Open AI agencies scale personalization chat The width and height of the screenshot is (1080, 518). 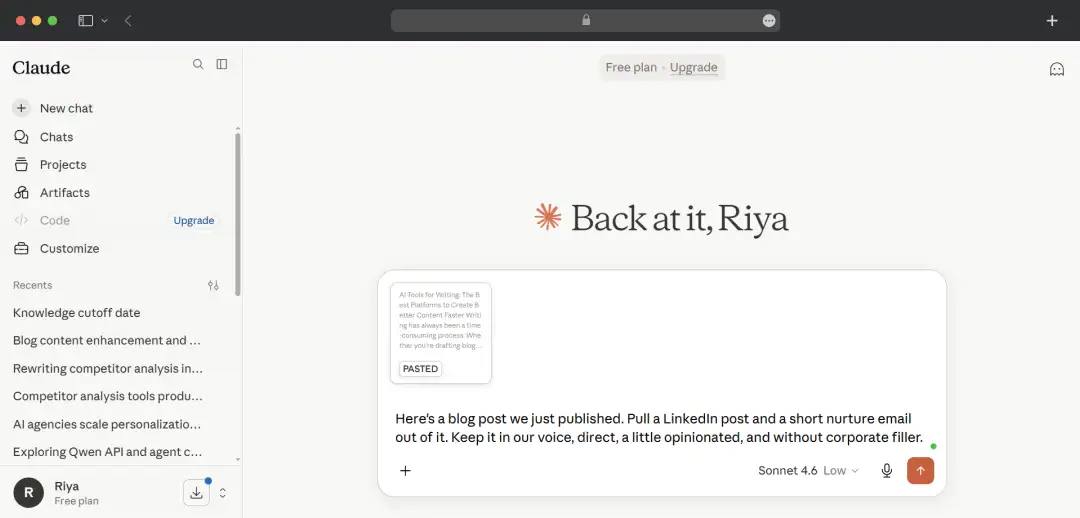107,424
